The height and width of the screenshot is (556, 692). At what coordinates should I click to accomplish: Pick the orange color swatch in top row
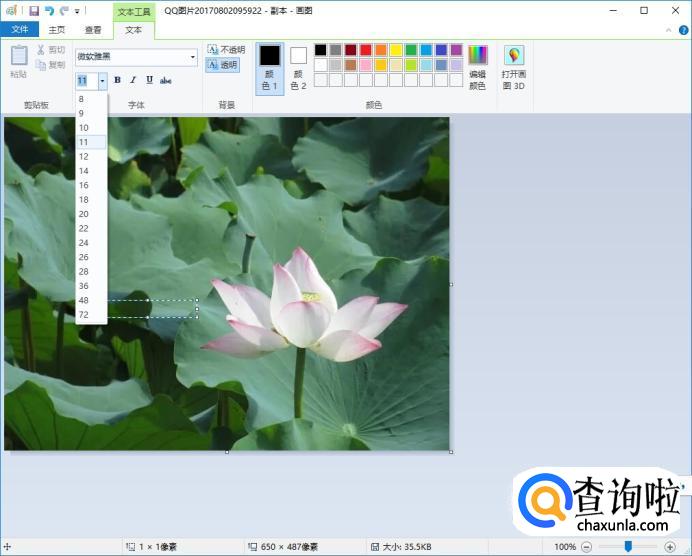click(x=380, y=50)
